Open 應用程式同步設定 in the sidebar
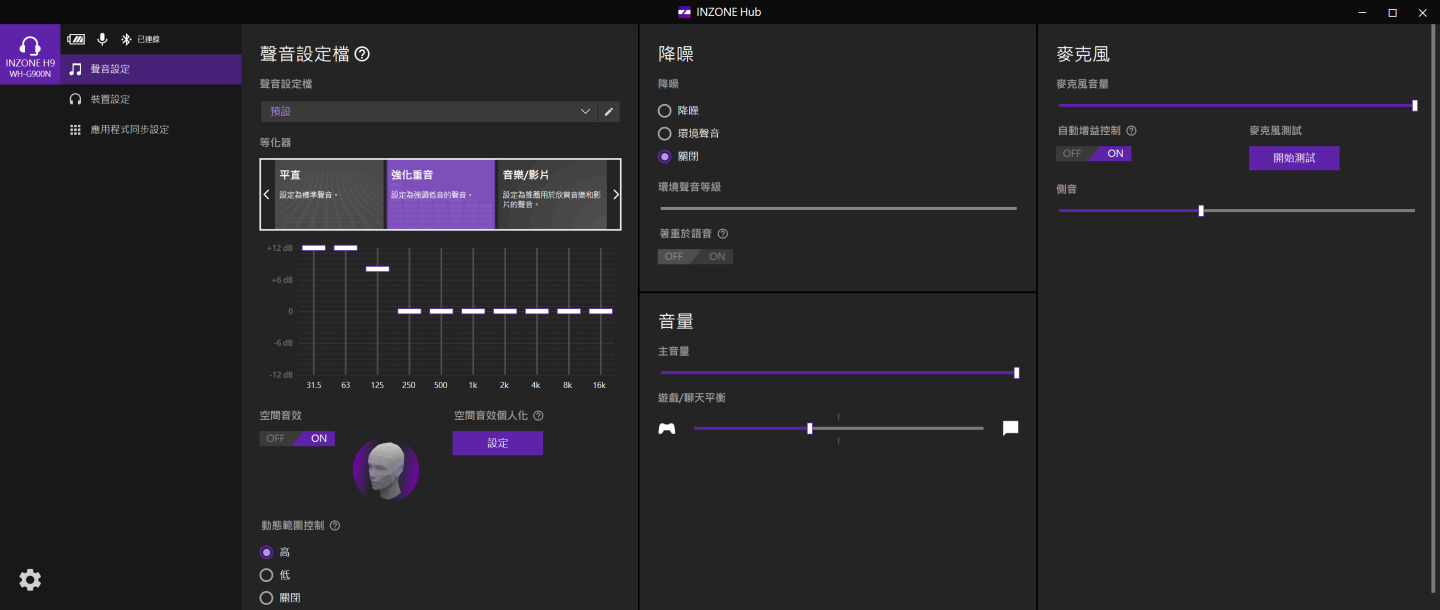 [x=129, y=130]
